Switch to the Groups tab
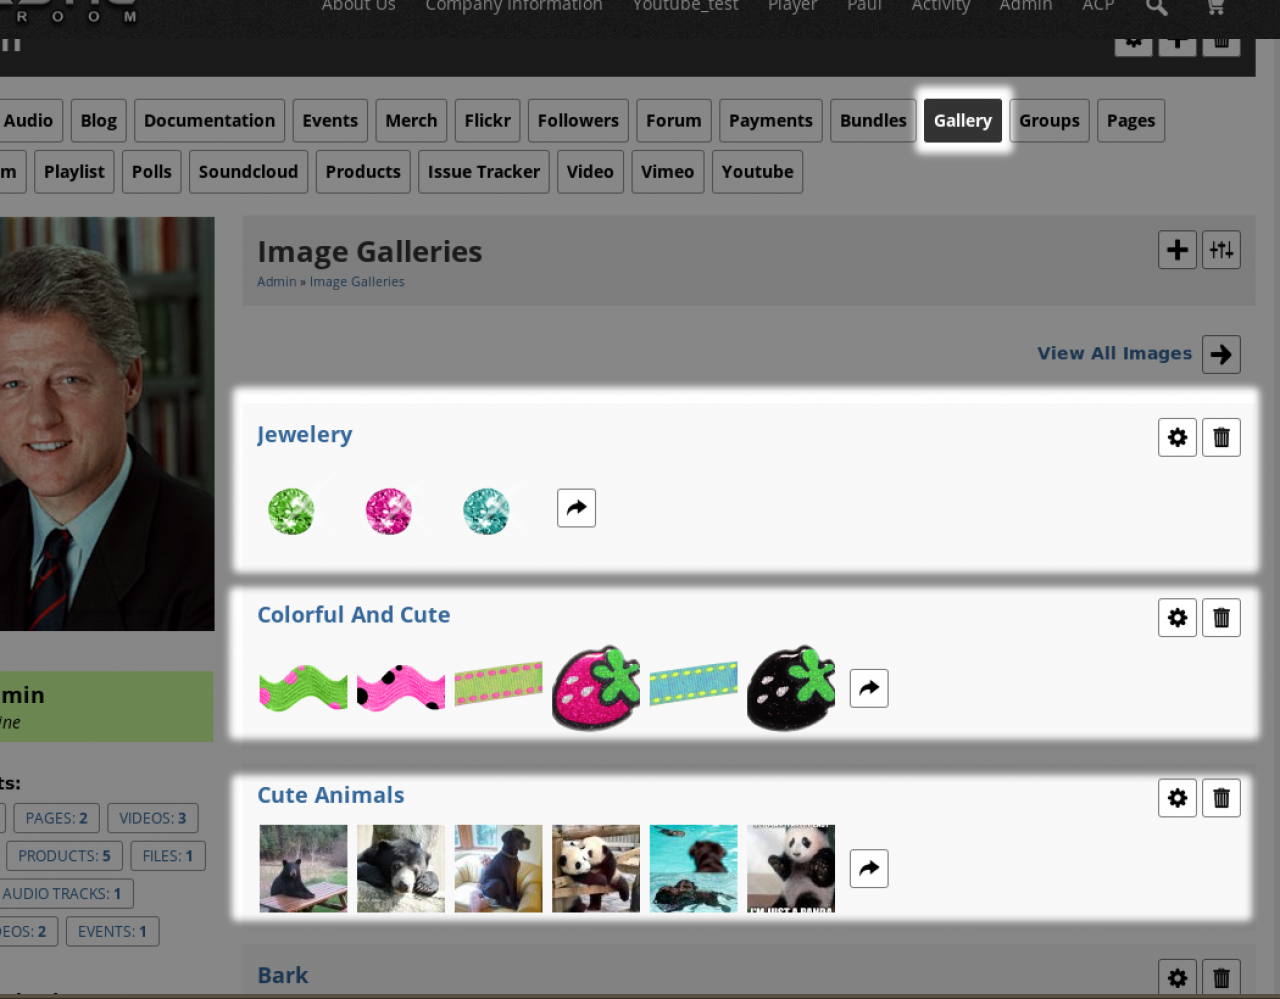 pyautogui.click(x=1049, y=121)
